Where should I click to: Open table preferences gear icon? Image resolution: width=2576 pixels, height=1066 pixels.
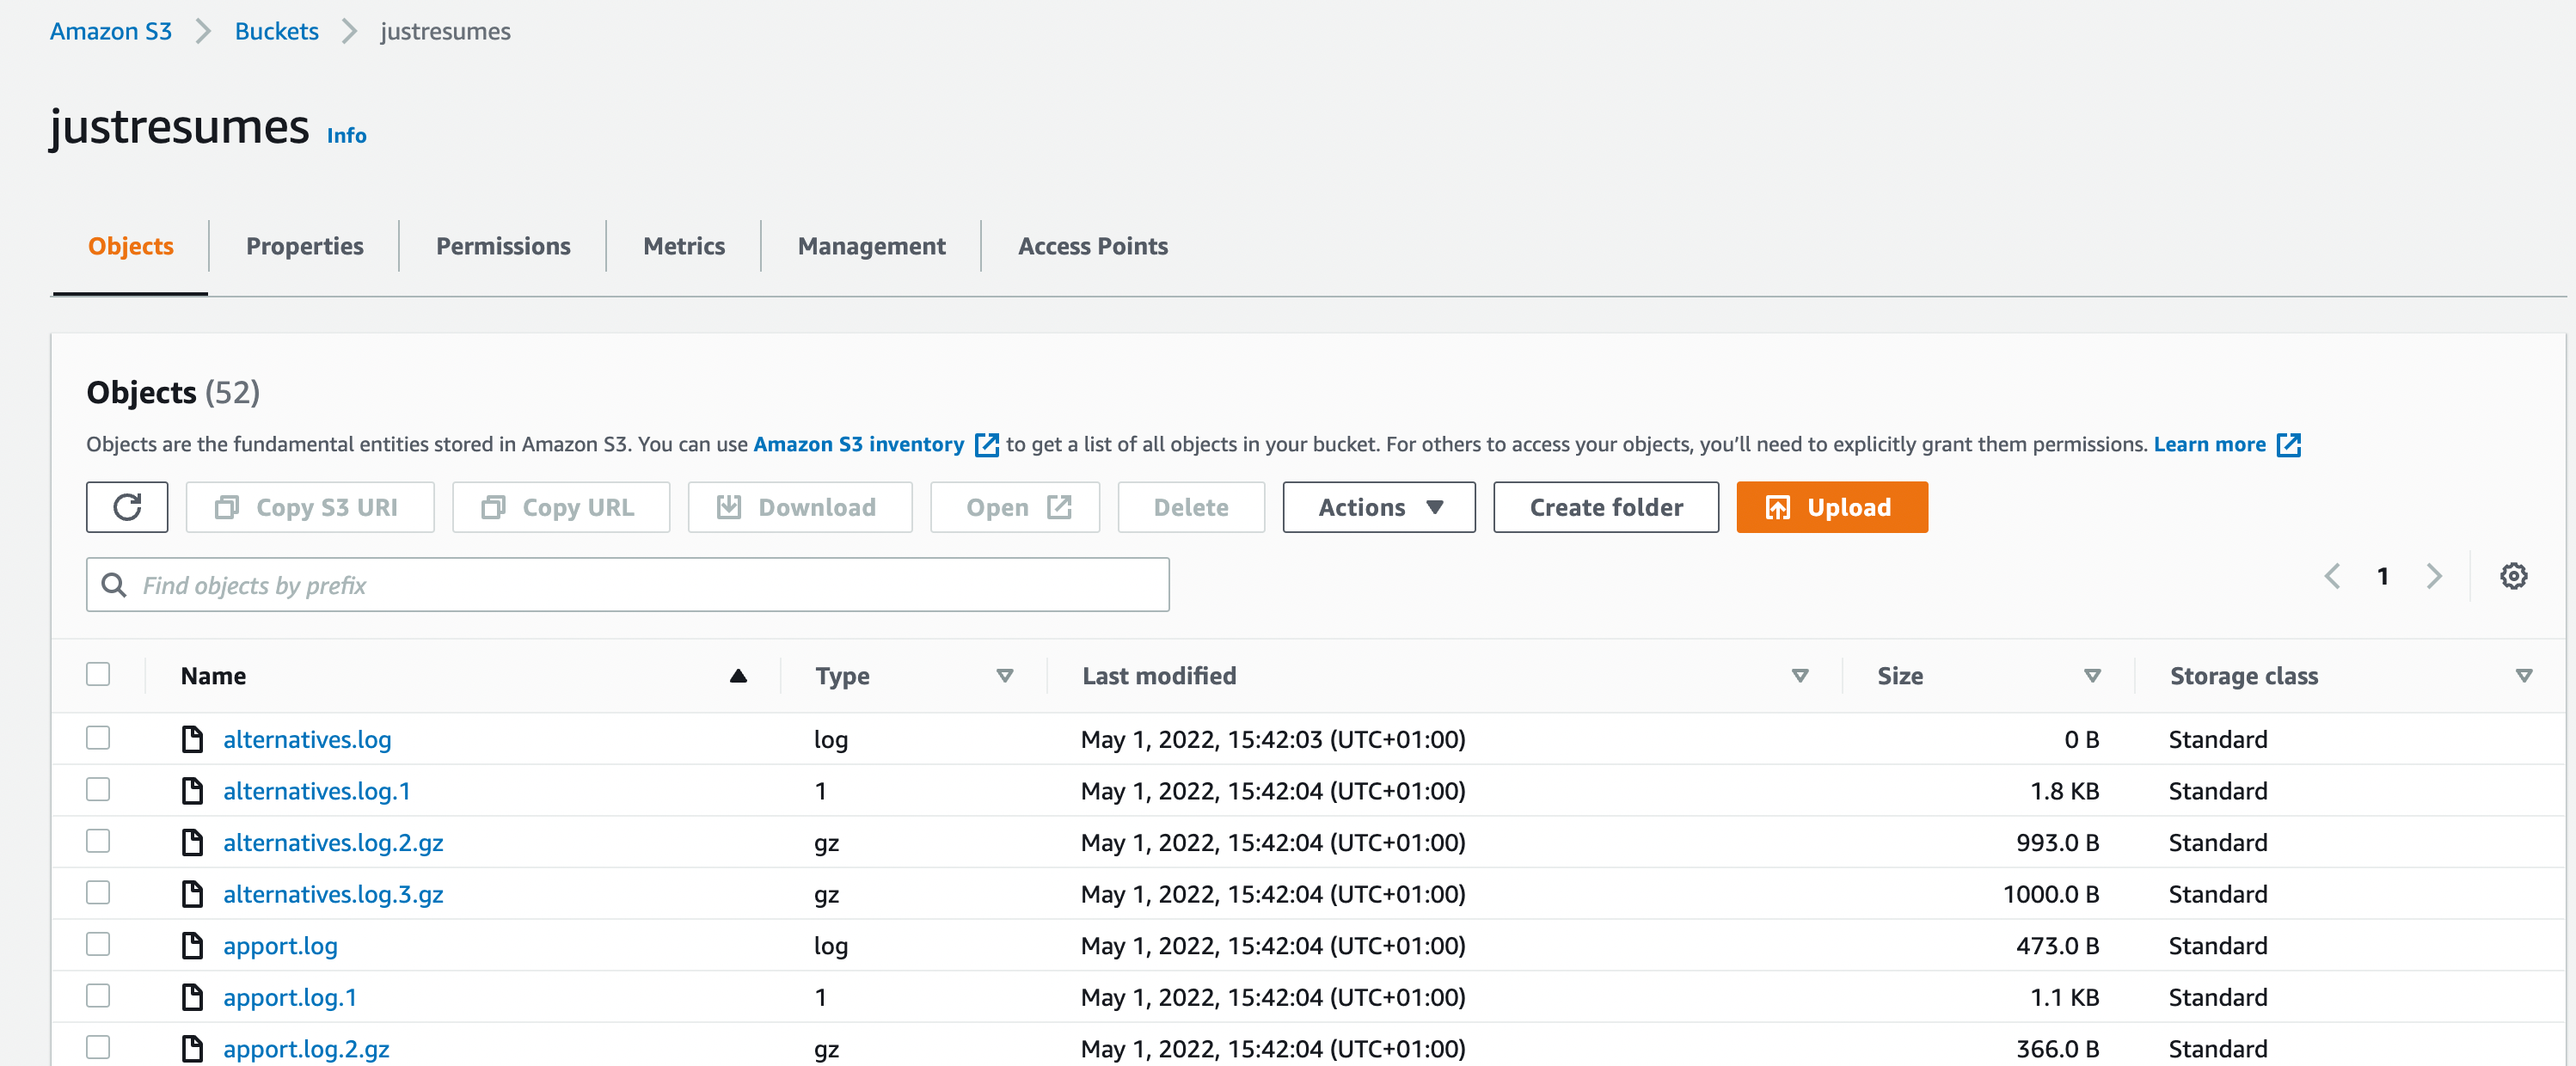tap(2513, 576)
